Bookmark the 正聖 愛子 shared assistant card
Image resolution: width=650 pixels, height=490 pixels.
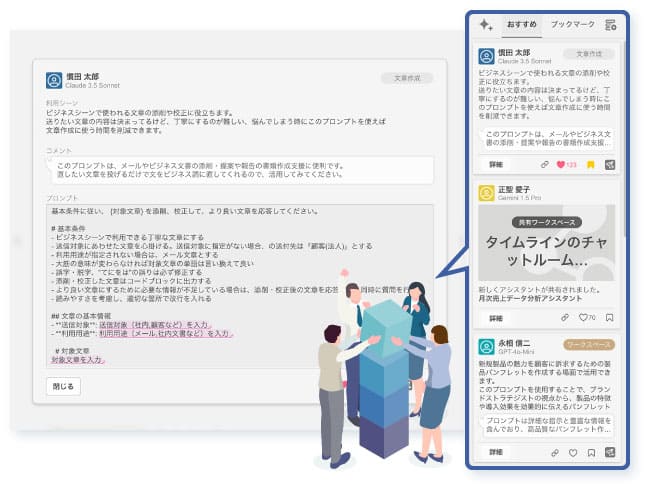coord(609,318)
